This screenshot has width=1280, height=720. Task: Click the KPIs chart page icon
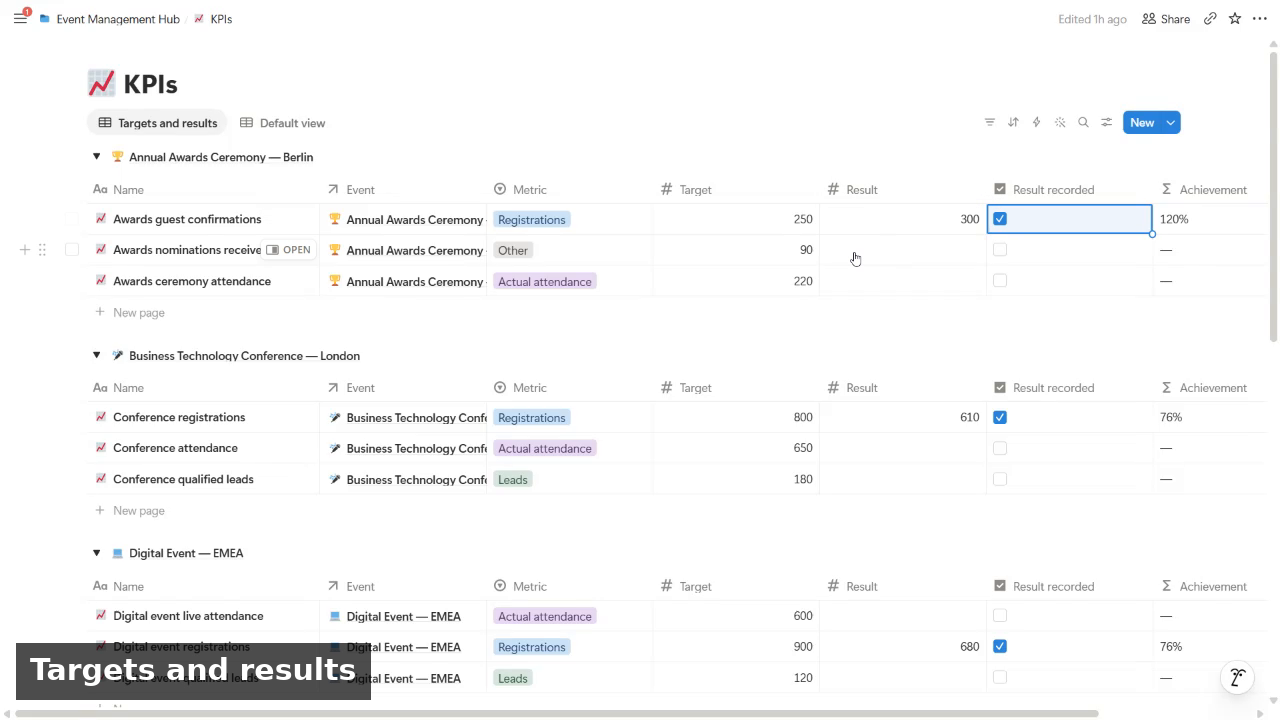point(101,83)
